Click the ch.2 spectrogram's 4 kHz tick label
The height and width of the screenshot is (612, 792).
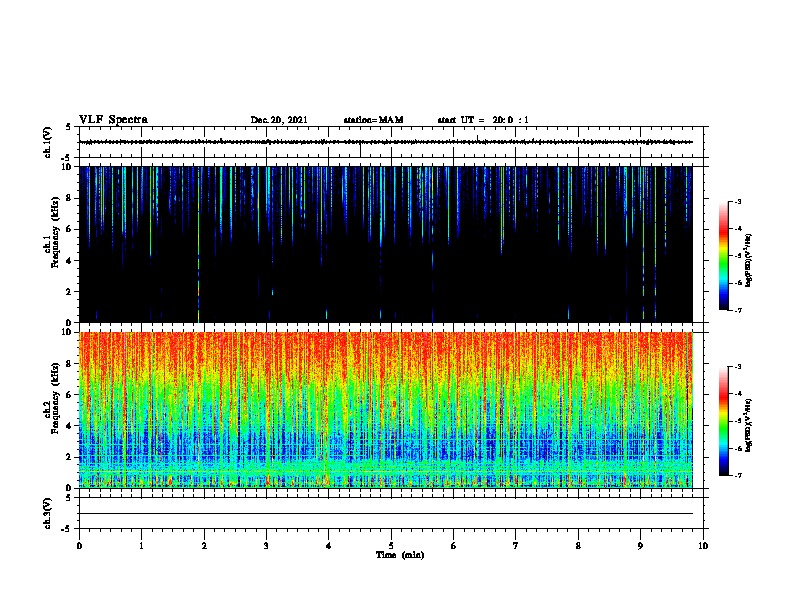pyautogui.click(x=70, y=426)
